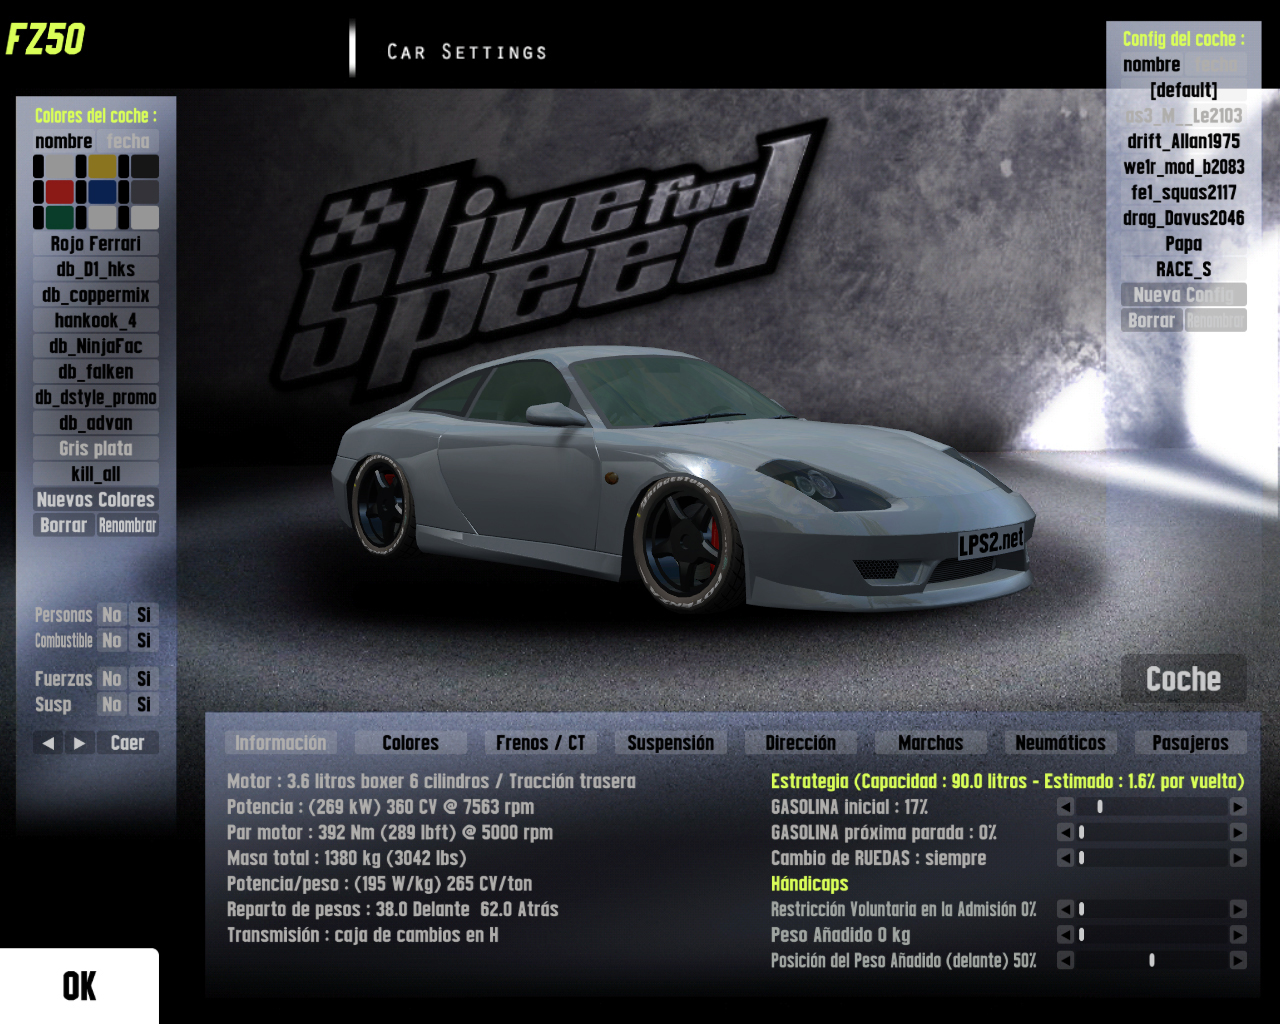Click left arrow of GASOLINA próxima parada

1066,832
